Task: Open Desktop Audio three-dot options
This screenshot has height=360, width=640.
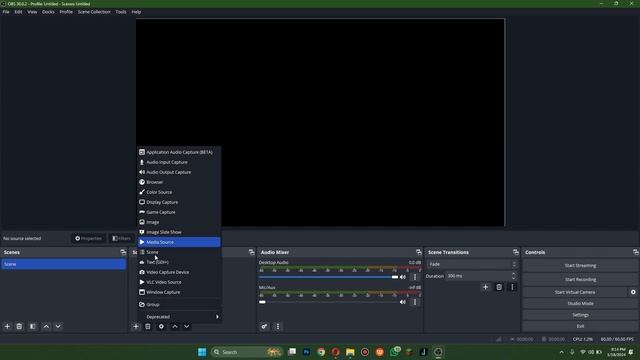Action: coord(415,277)
